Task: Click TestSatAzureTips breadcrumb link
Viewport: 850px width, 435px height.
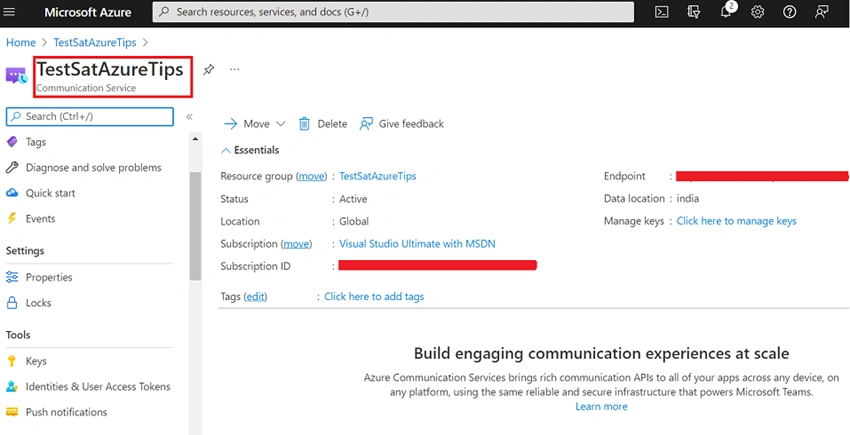Action: (95, 42)
